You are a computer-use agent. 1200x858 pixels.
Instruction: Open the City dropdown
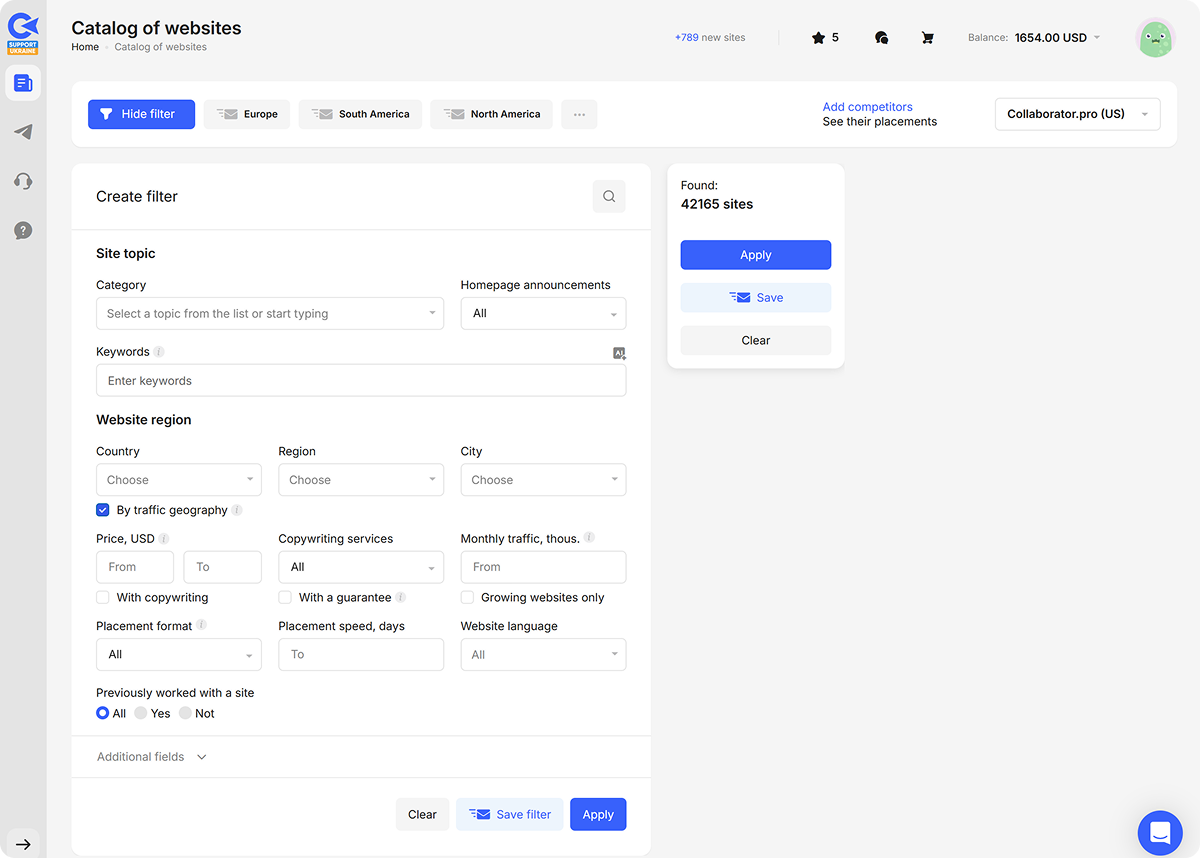[543, 480]
